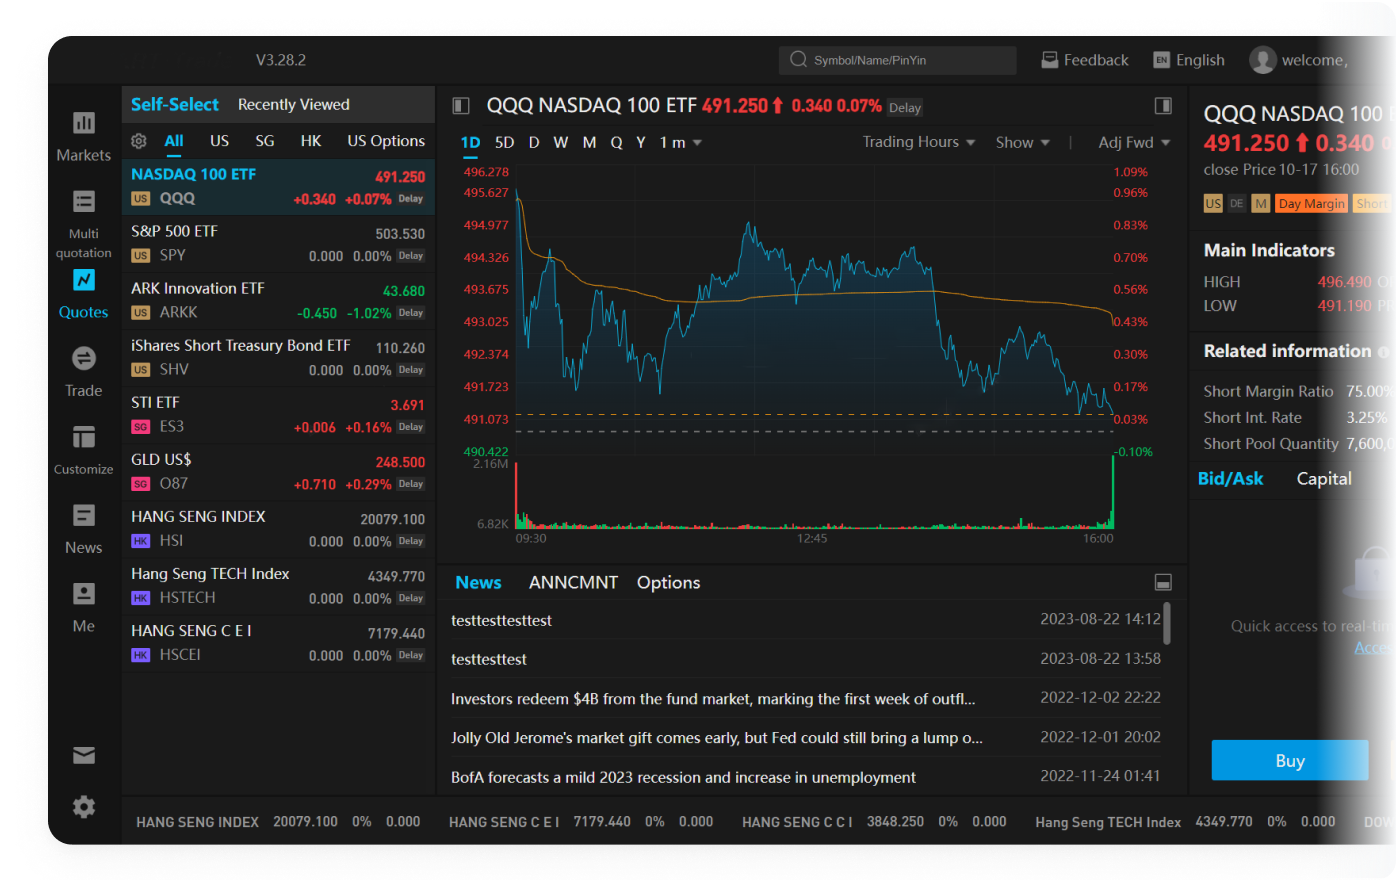The height and width of the screenshot is (880, 1396).
Task: Select GLD US$ O87 row
Action: pos(278,472)
